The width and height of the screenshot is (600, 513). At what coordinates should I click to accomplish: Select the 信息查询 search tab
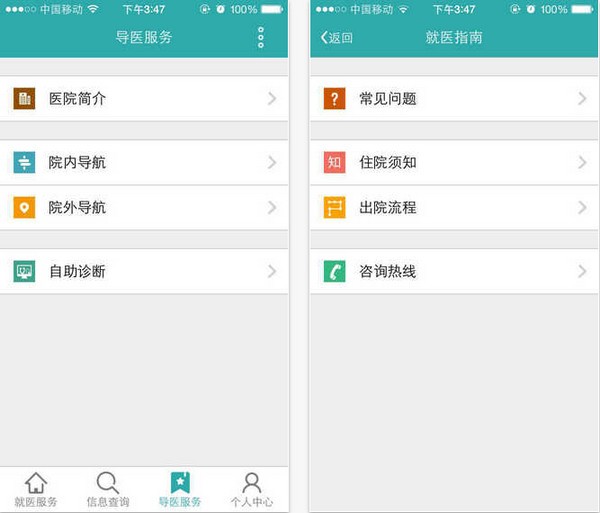pyautogui.click(x=108, y=490)
